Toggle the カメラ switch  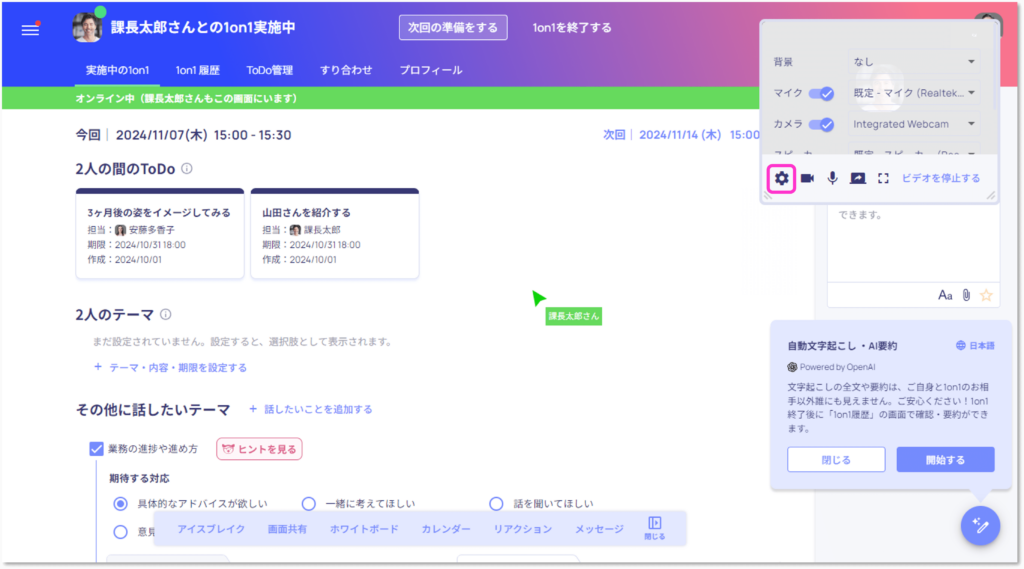(x=821, y=124)
